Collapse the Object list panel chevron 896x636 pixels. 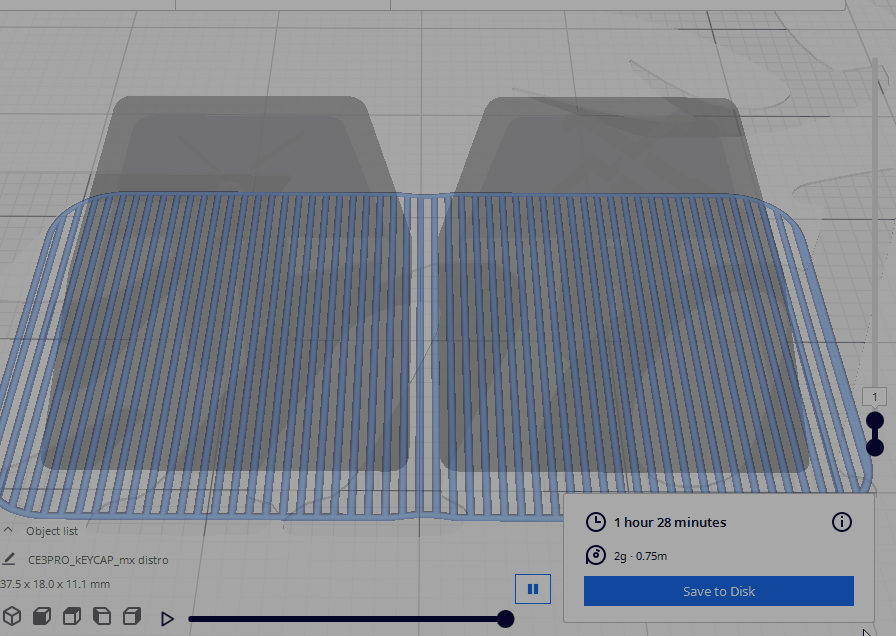point(8,530)
